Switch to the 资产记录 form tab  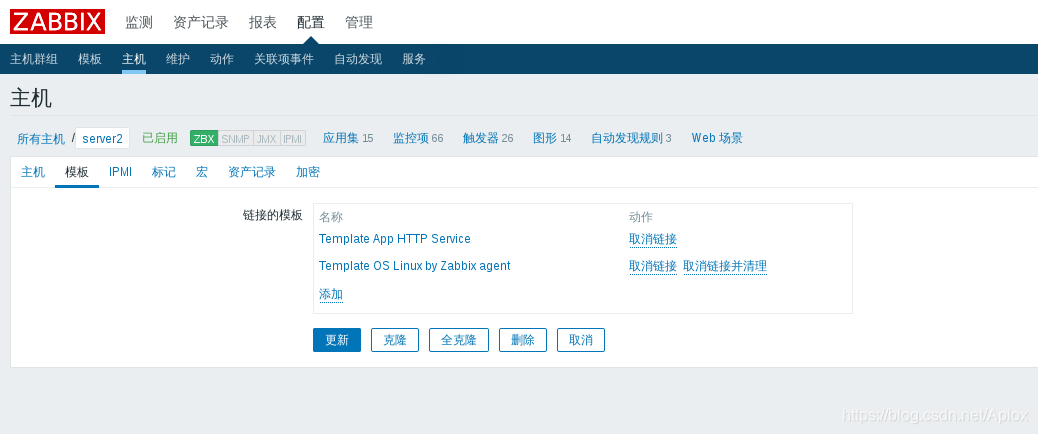[252, 172]
